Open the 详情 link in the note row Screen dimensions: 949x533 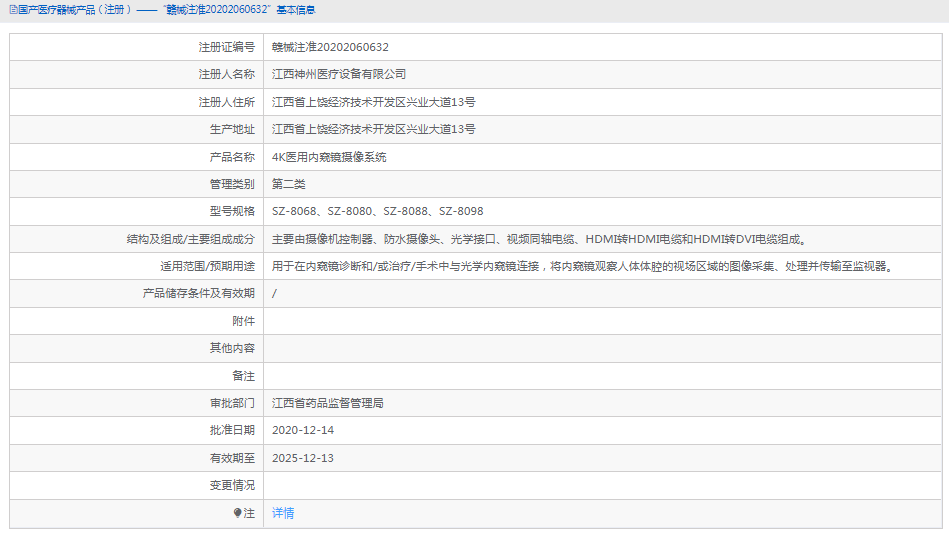(283, 513)
